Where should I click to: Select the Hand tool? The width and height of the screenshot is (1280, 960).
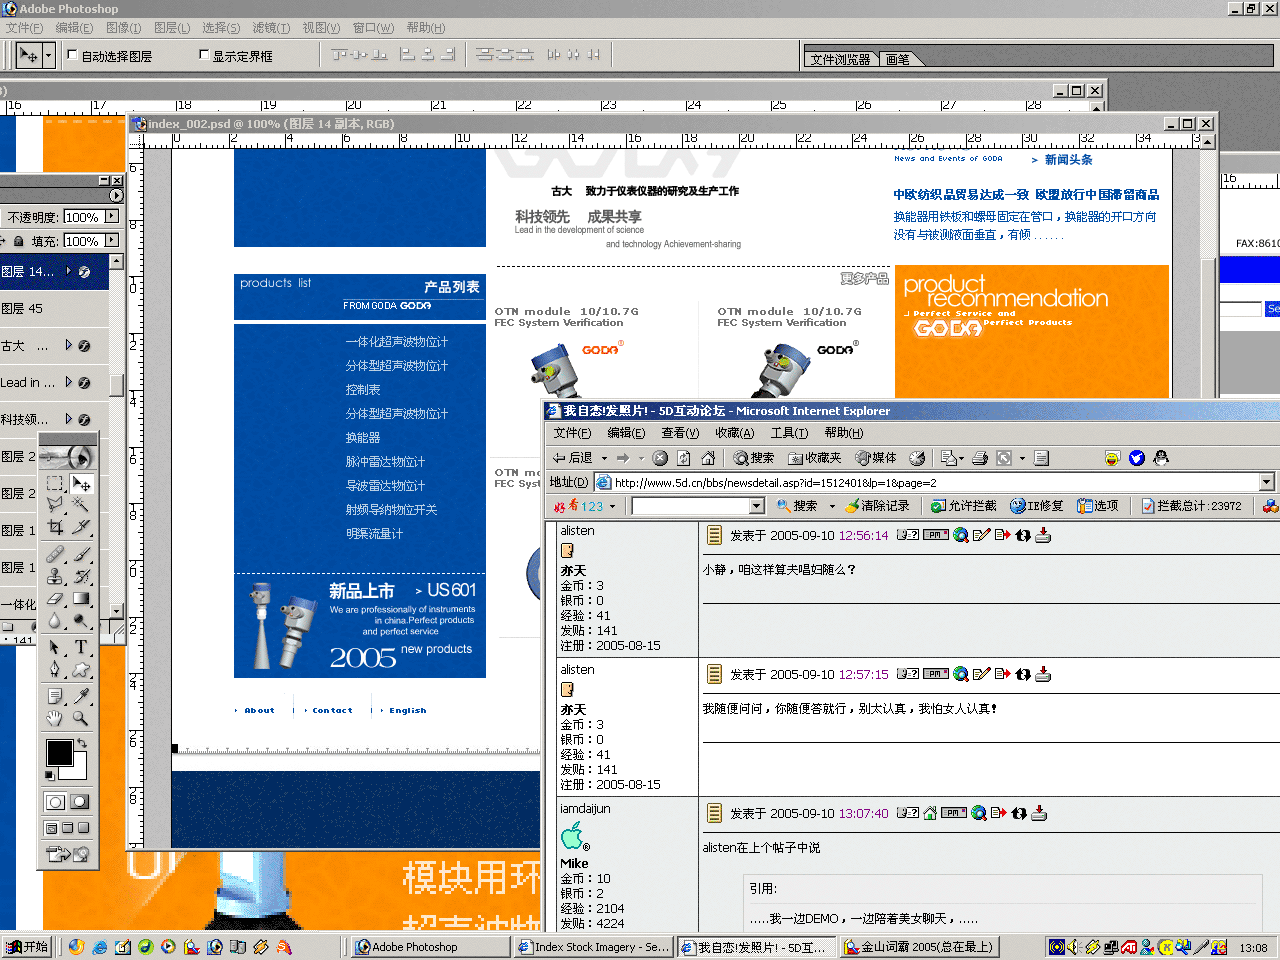(x=55, y=718)
